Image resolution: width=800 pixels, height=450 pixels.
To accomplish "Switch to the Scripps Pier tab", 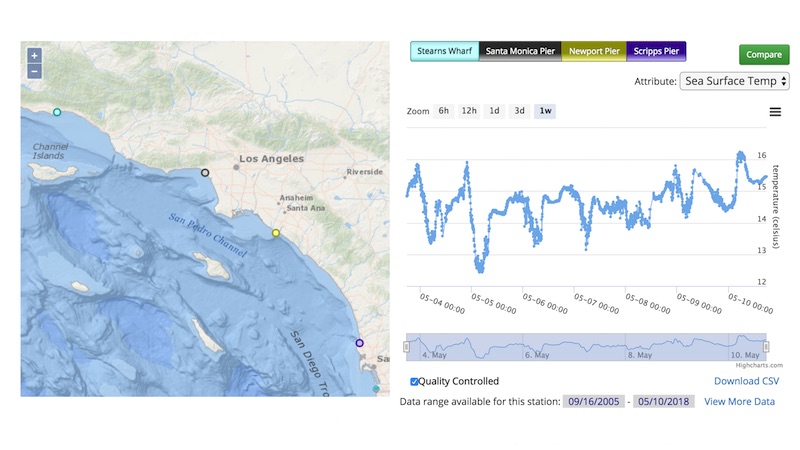I will pos(656,51).
